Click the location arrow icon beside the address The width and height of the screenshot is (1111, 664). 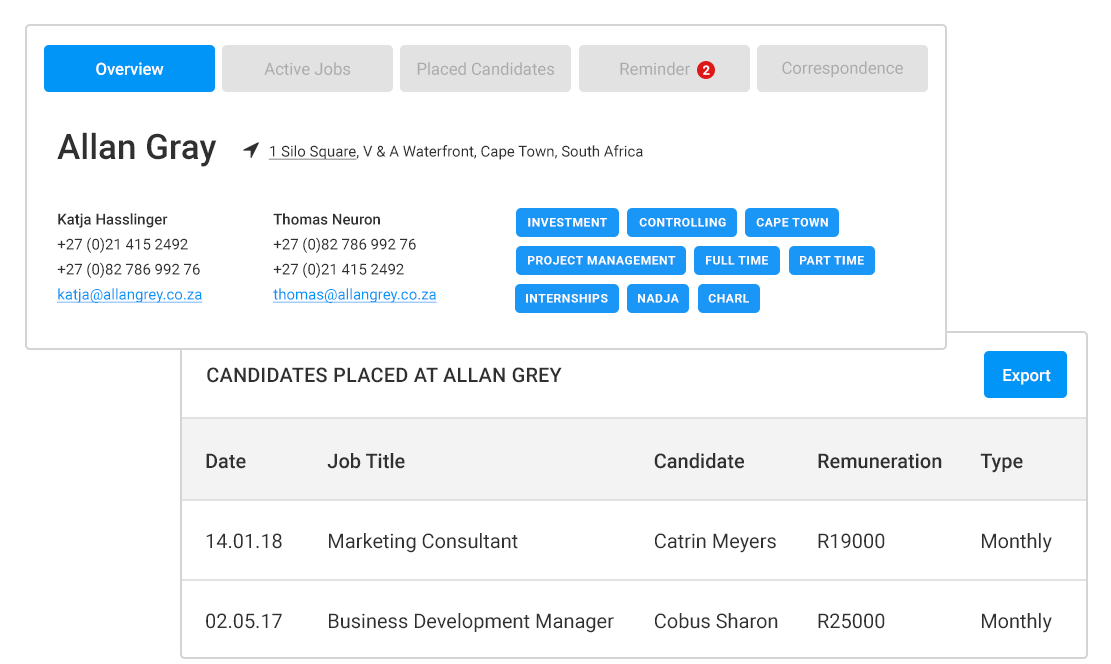tap(251, 151)
